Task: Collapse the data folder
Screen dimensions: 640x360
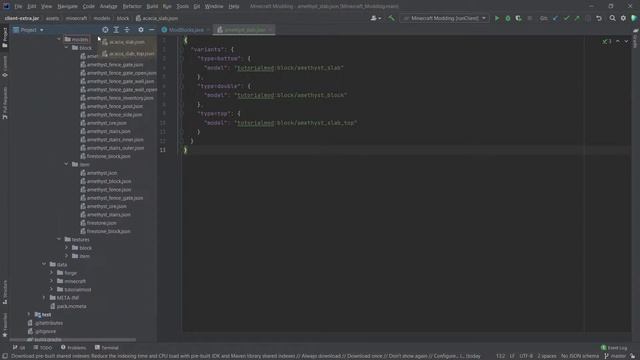Action: [44, 264]
